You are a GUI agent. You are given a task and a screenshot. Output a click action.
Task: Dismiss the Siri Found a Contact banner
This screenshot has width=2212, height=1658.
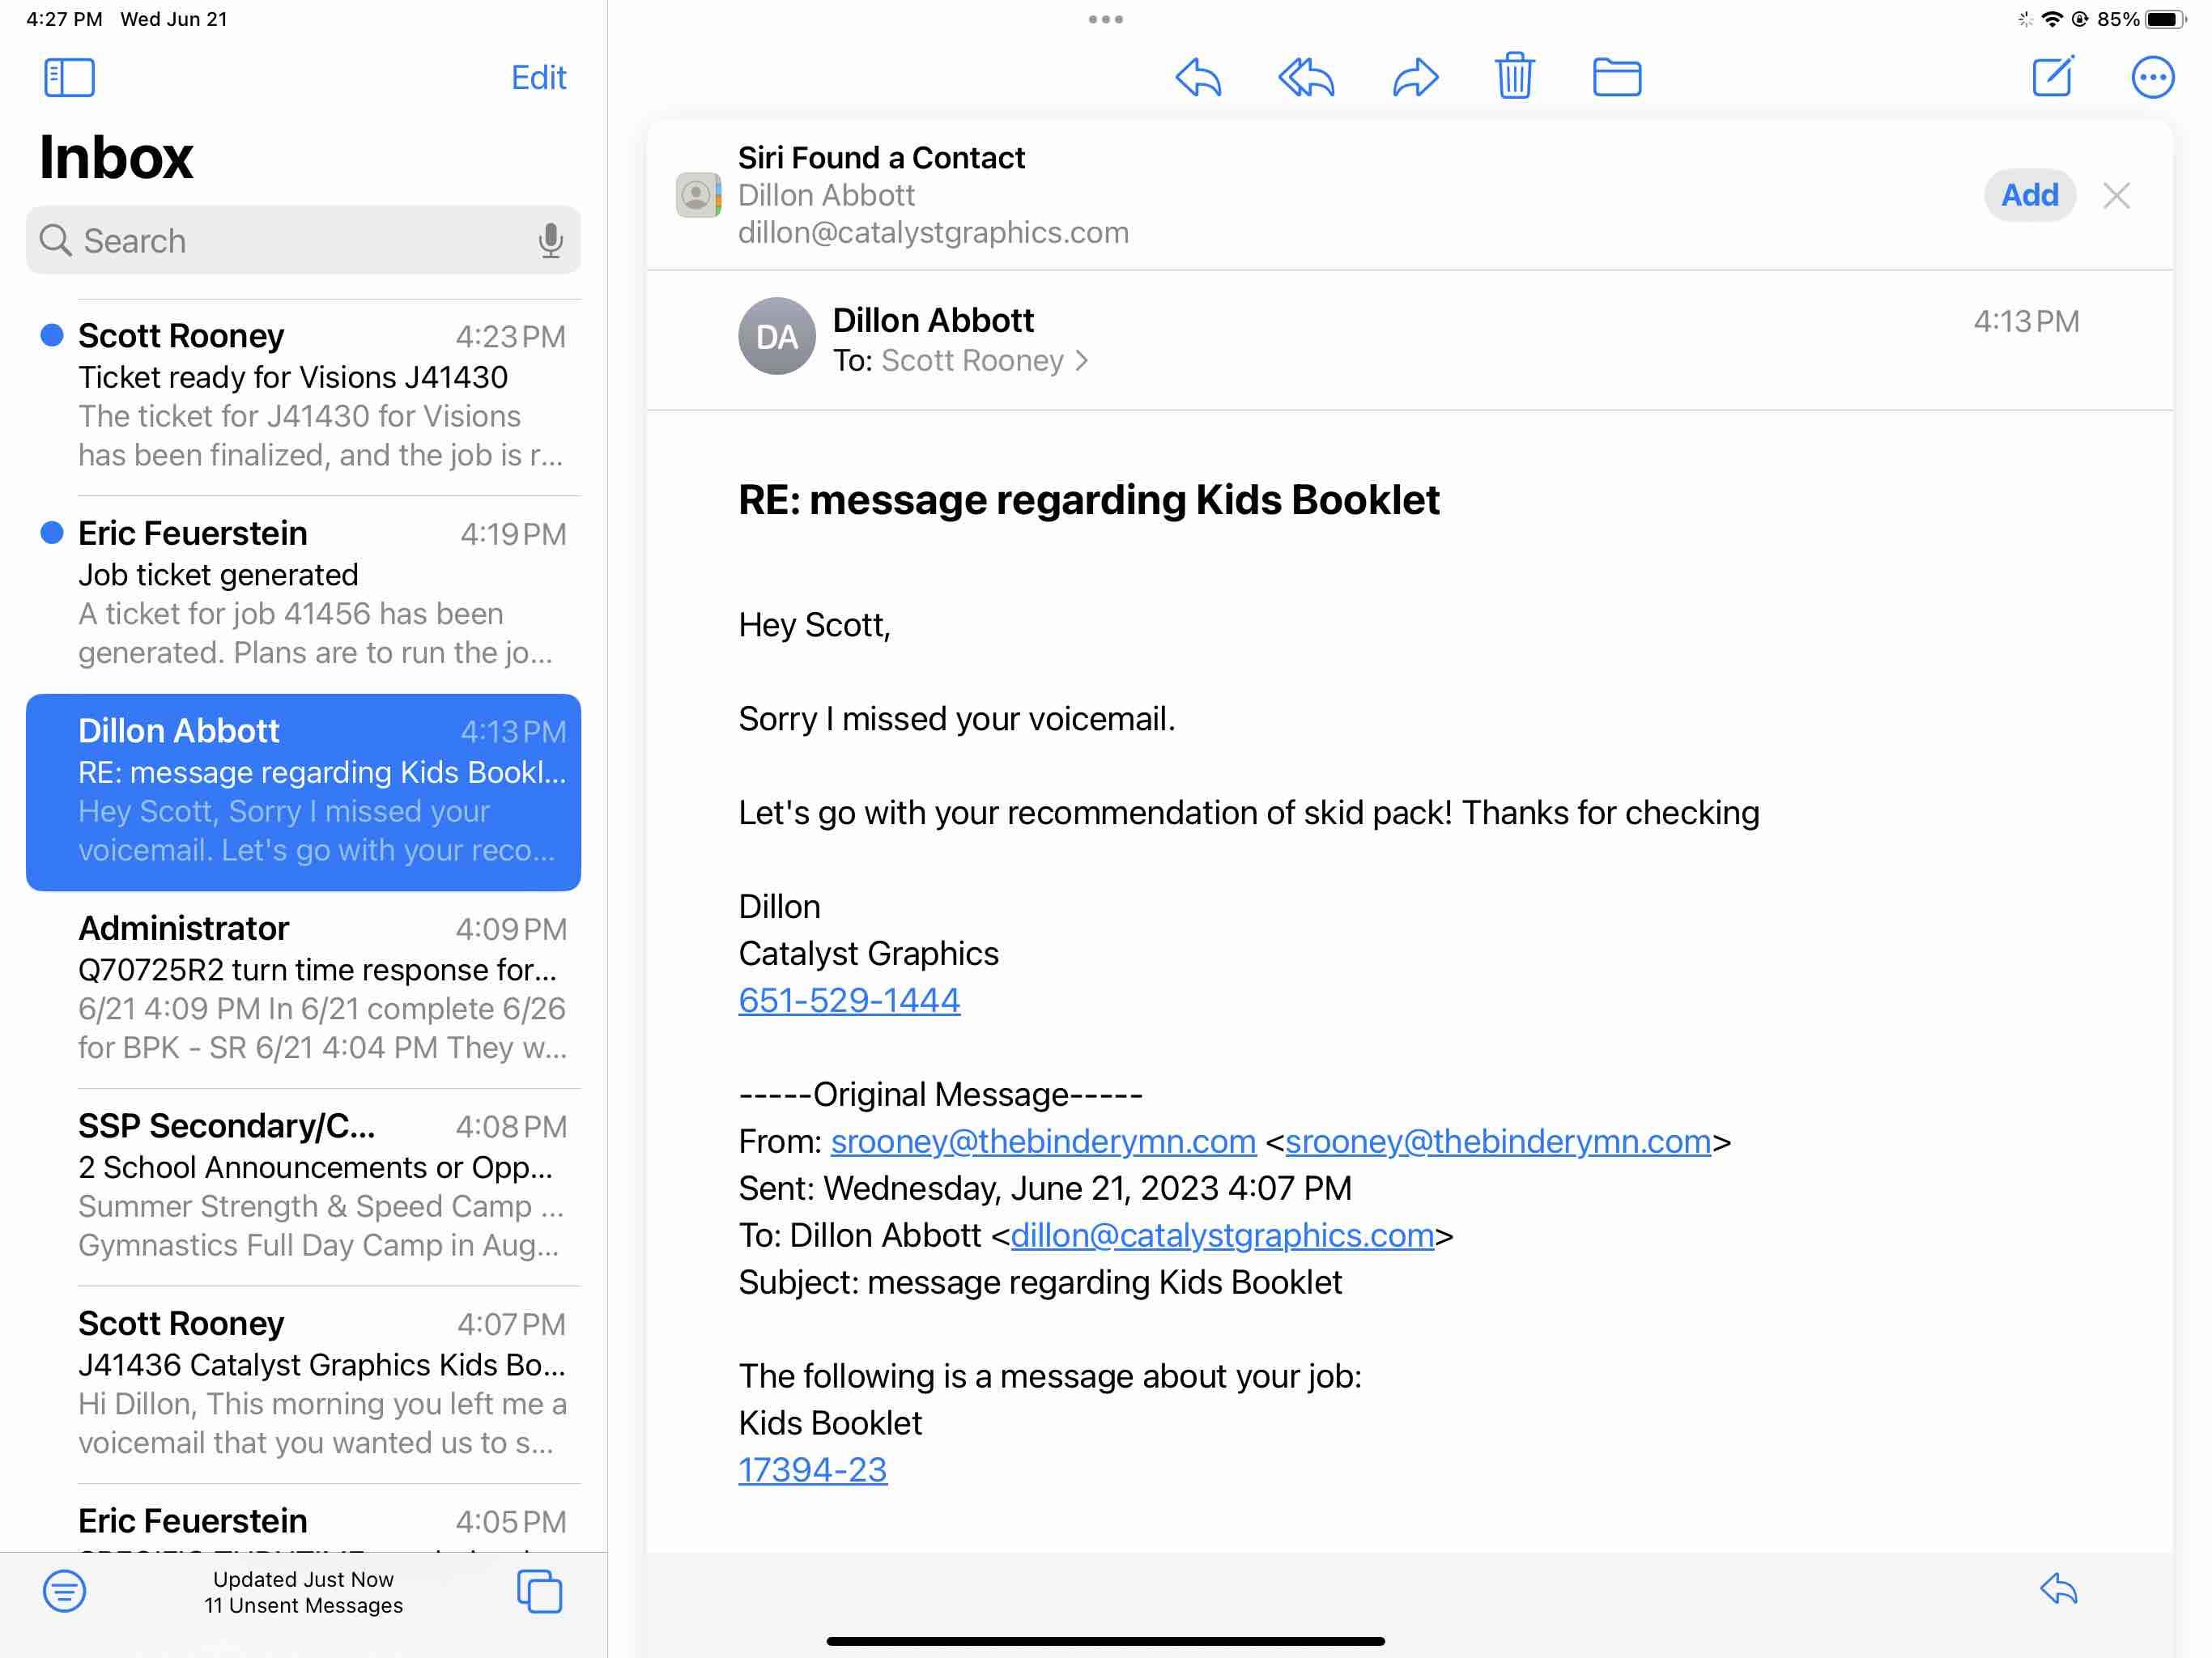coord(2116,195)
